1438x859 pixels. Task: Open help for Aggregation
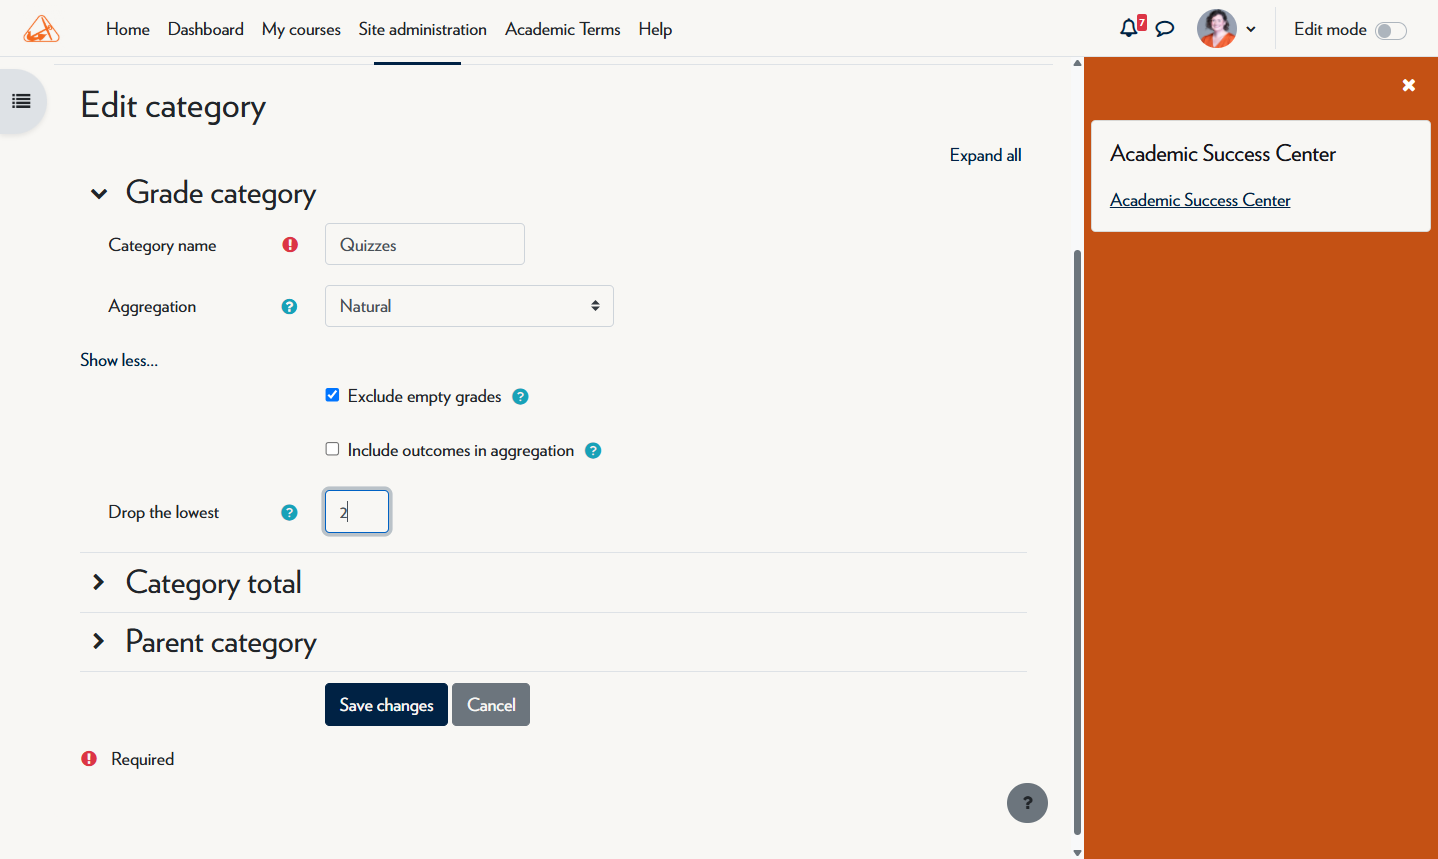pos(289,306)
